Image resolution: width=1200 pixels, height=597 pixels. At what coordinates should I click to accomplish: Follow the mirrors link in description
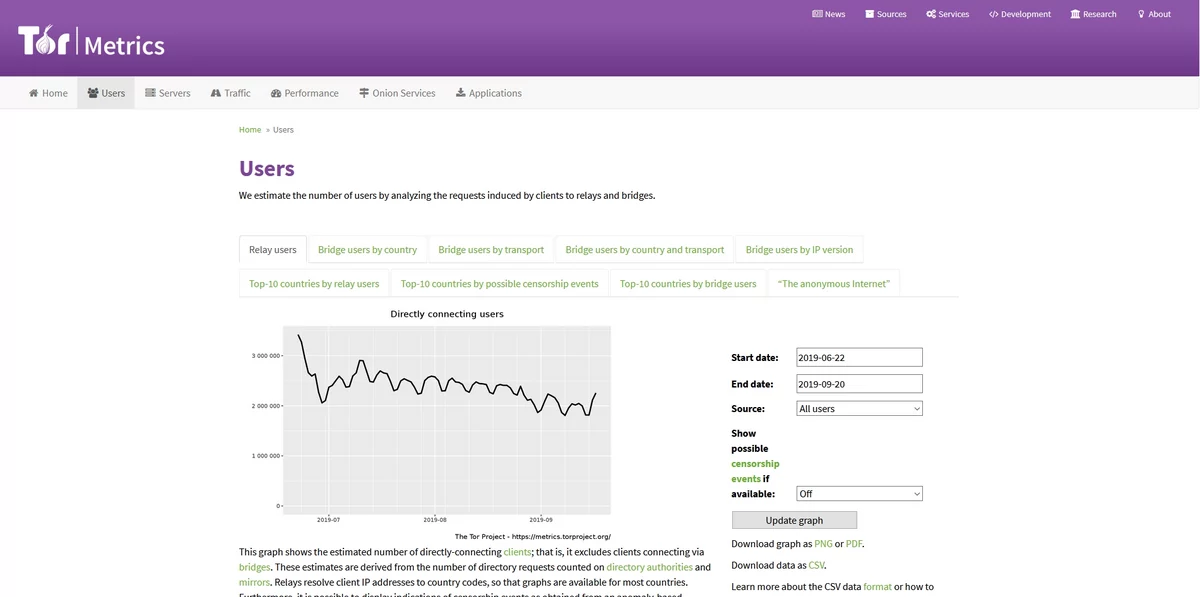[x=253, y=582]
